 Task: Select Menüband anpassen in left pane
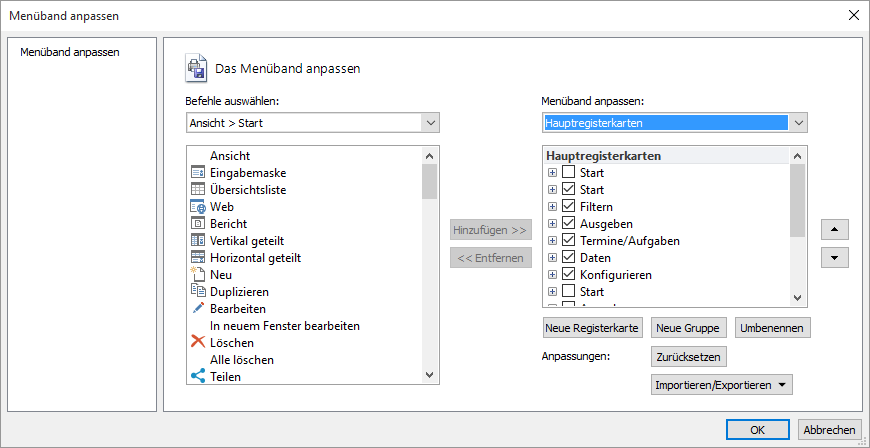coord(70,52)
